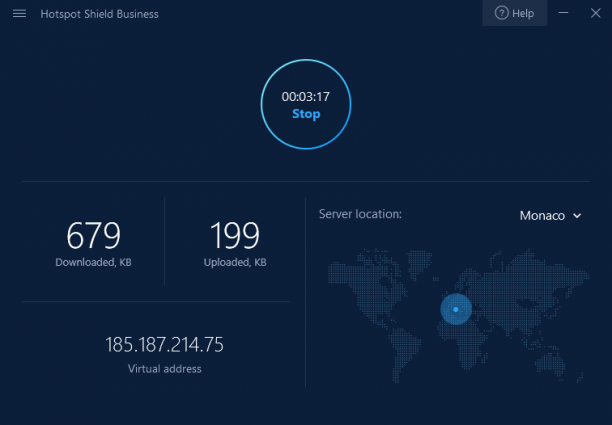Click the Help button
The width and height of the screenshot is (612, 425).
click(x=514, y=13)
